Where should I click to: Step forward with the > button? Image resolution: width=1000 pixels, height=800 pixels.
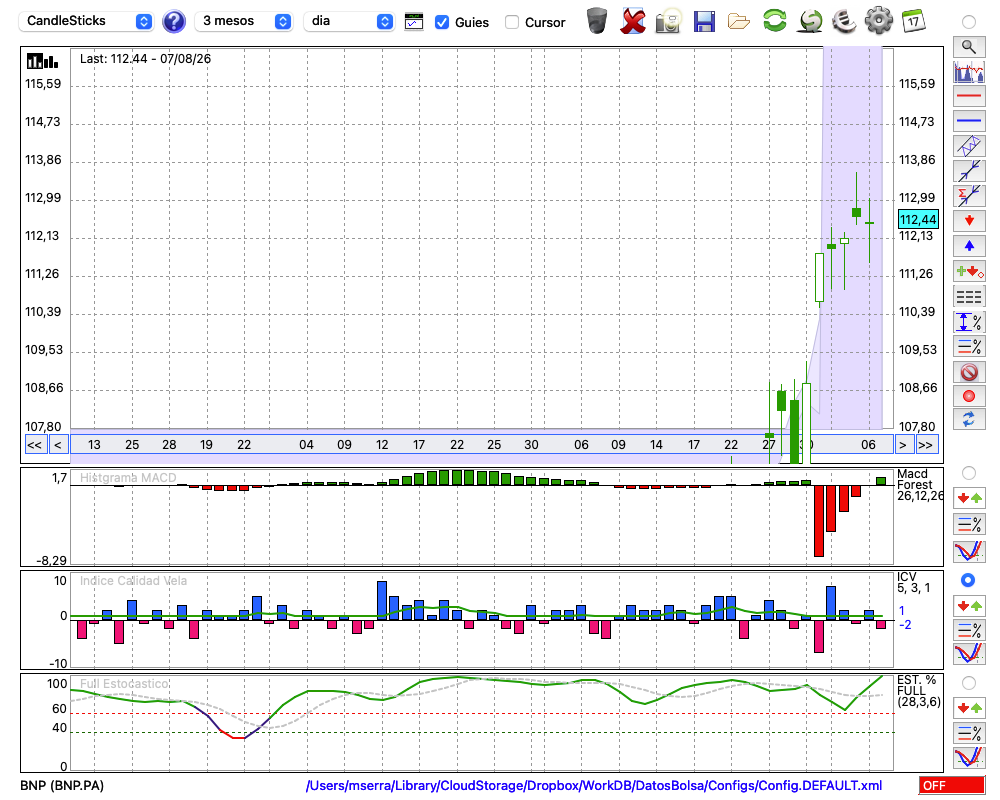pos(902,445)
